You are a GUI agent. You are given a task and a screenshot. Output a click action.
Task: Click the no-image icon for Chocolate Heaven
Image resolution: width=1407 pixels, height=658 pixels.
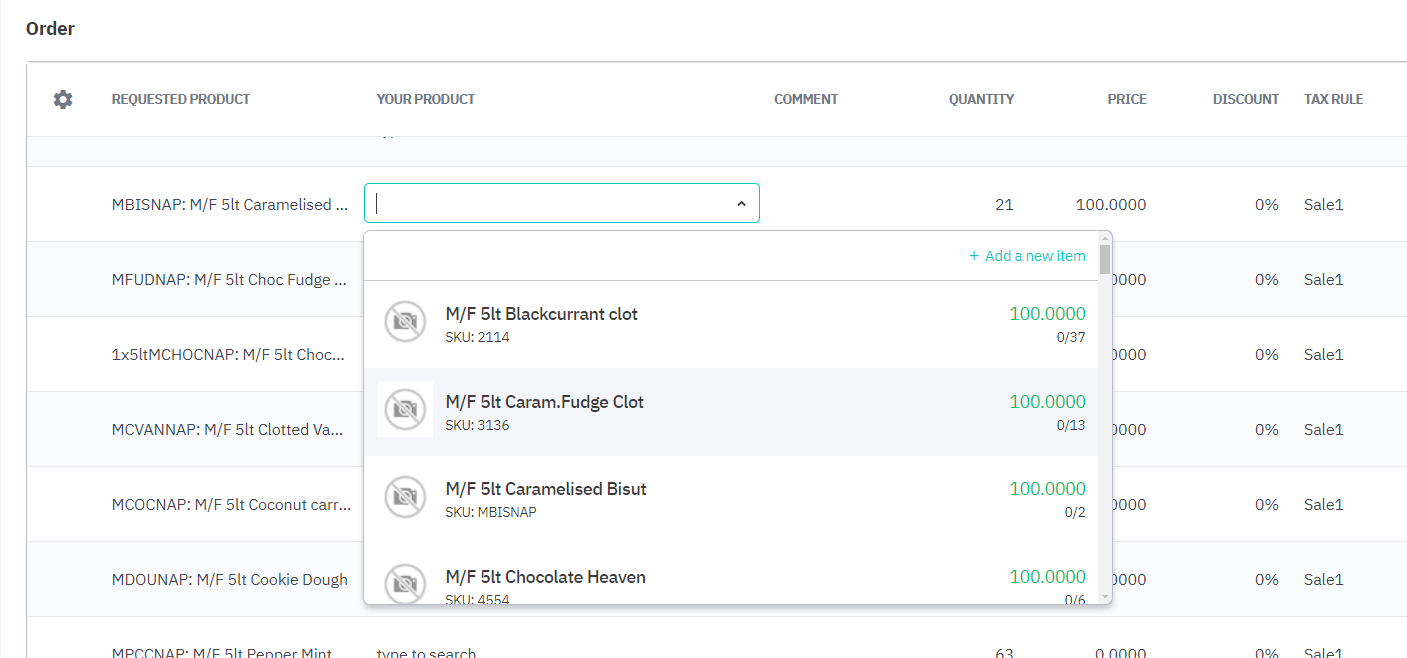pyautogui.click(x=405, y=583)
